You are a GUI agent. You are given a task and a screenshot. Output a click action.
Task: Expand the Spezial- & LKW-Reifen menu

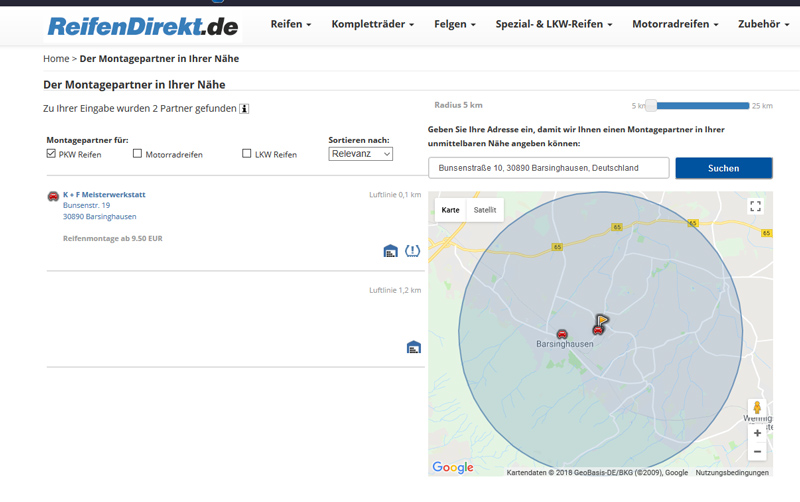554,24
